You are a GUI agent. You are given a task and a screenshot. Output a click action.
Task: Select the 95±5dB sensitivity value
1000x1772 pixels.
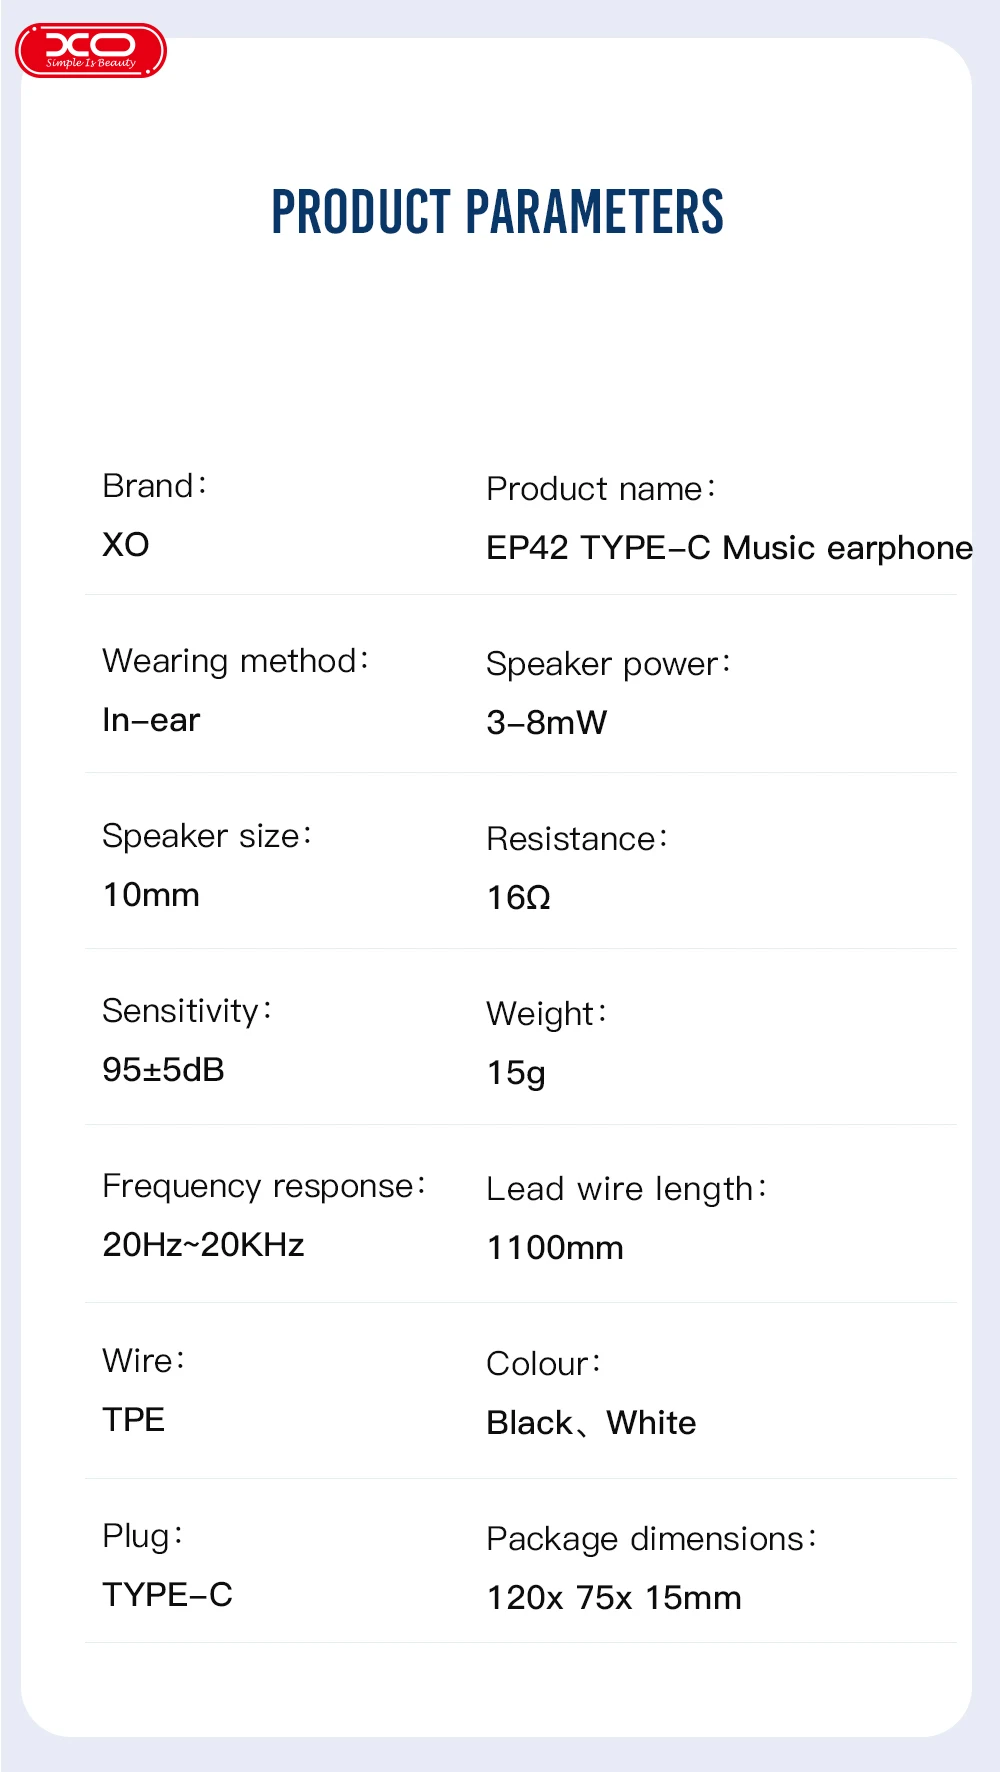(164, 1070)
